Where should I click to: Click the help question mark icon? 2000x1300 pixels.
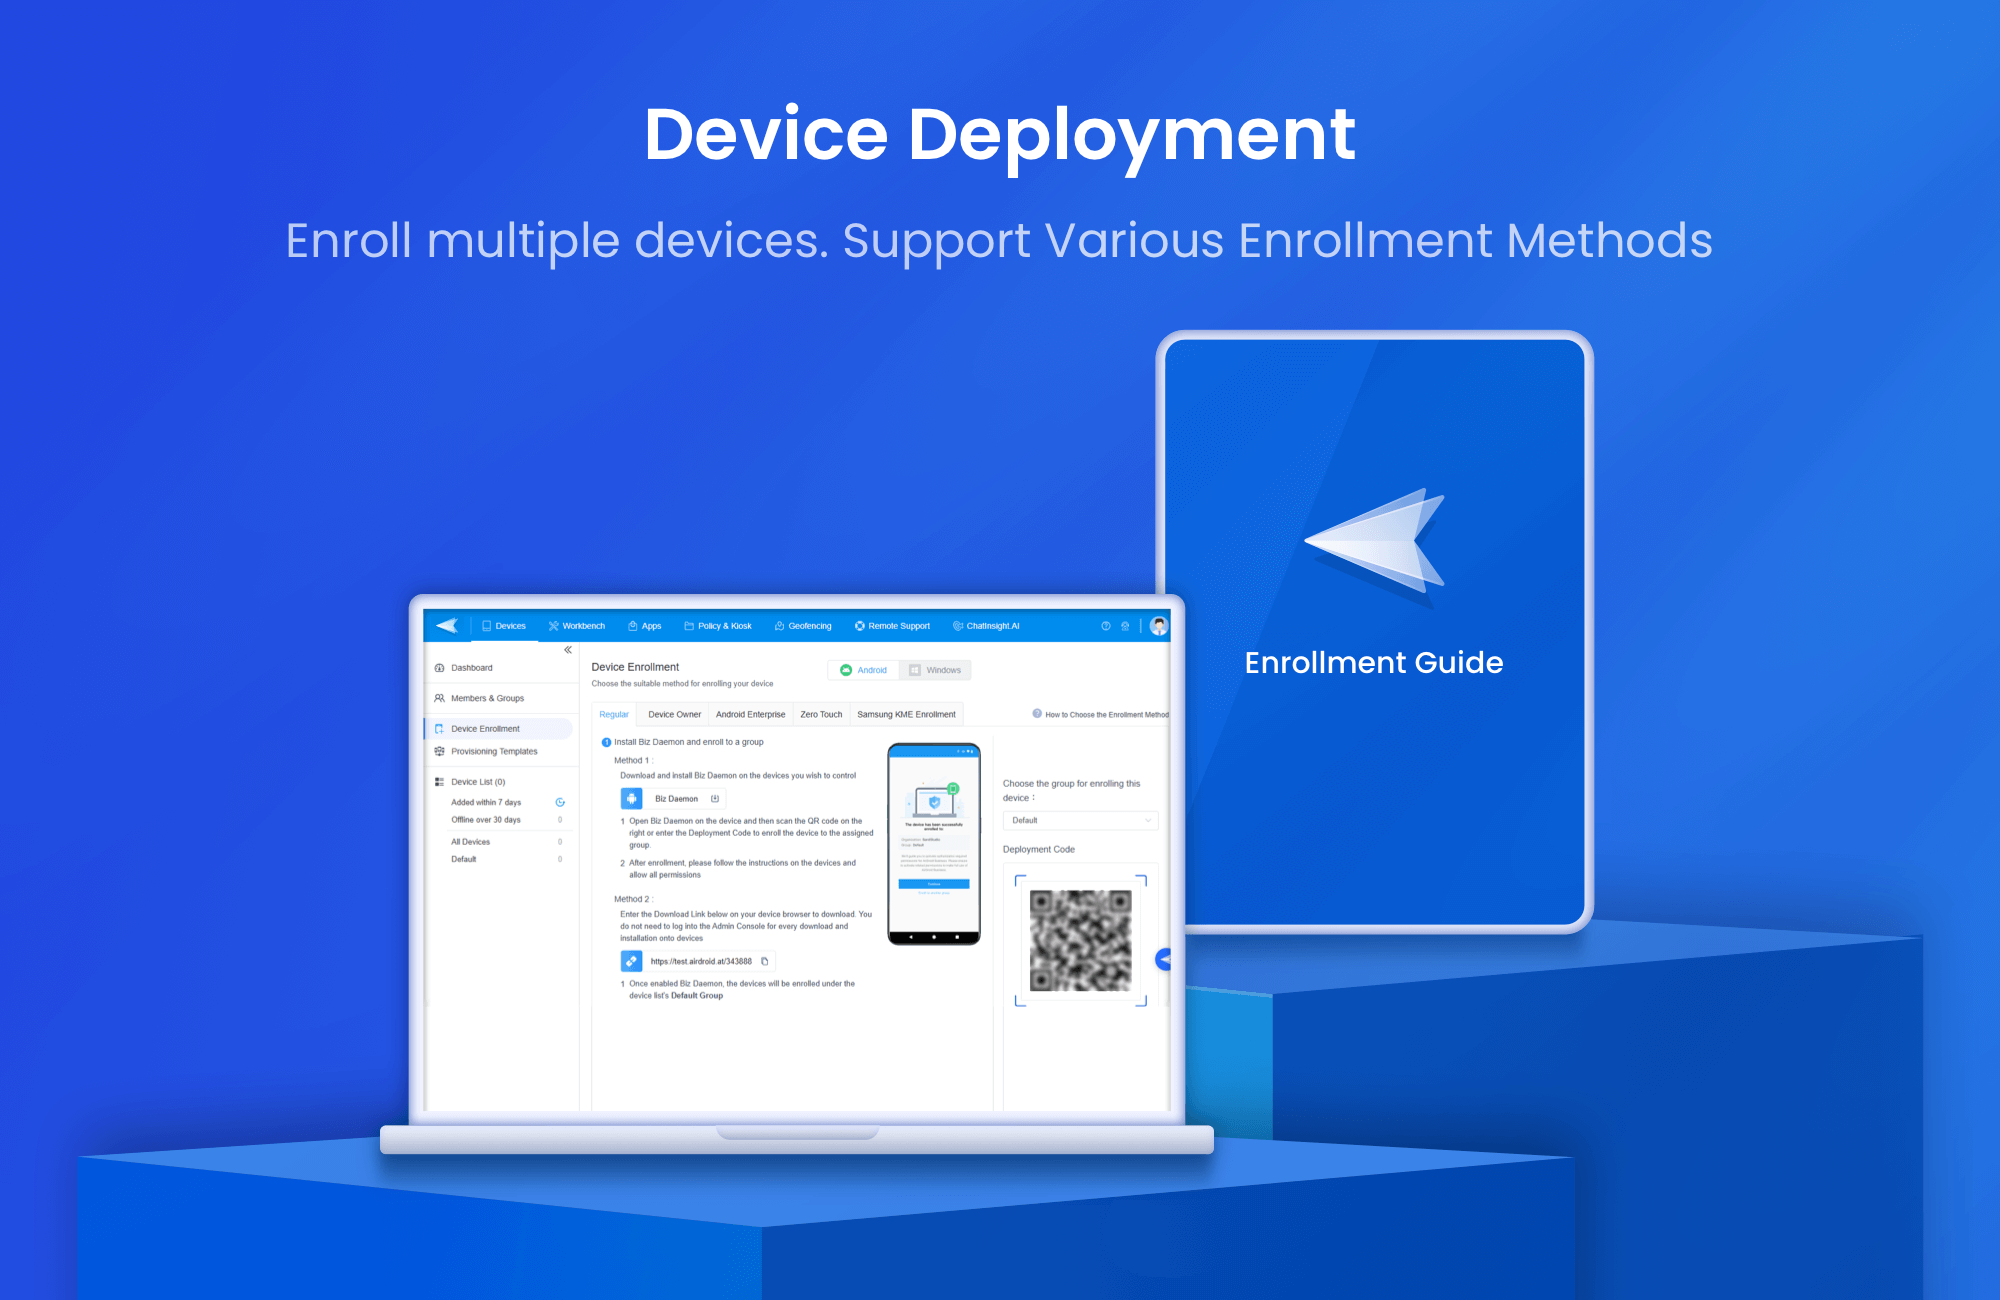pyautogui.click(x=1105, y=626)
